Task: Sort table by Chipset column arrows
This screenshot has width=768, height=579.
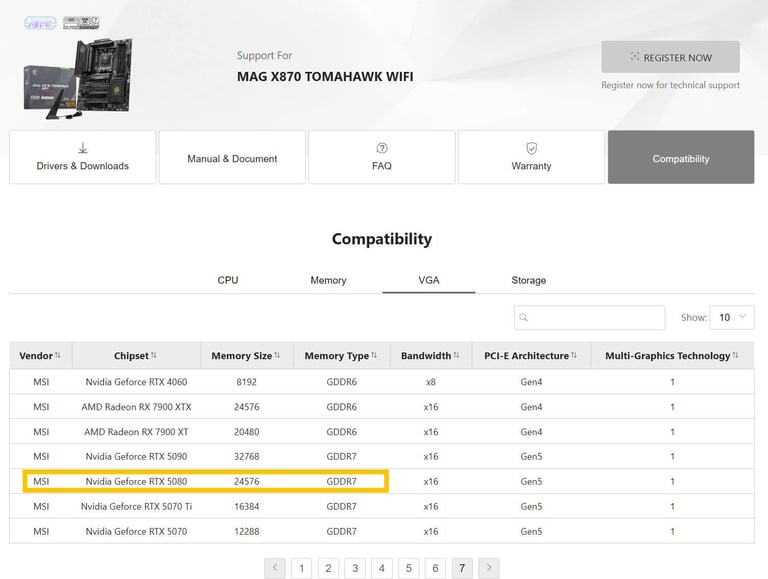Action: 154,355
